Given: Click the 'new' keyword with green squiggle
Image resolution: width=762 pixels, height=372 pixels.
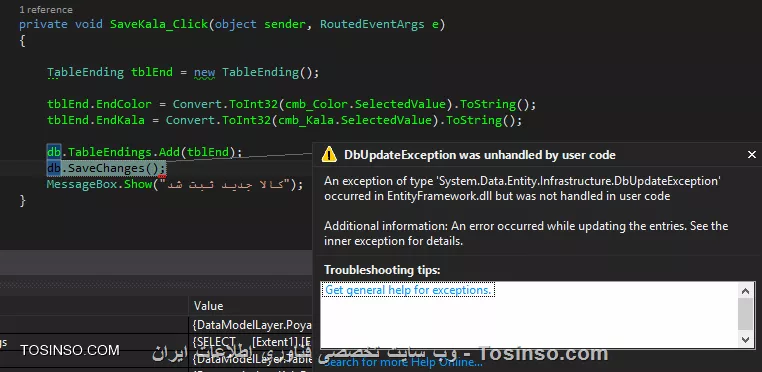Looking at the screenshot, I should coord(205,73).
